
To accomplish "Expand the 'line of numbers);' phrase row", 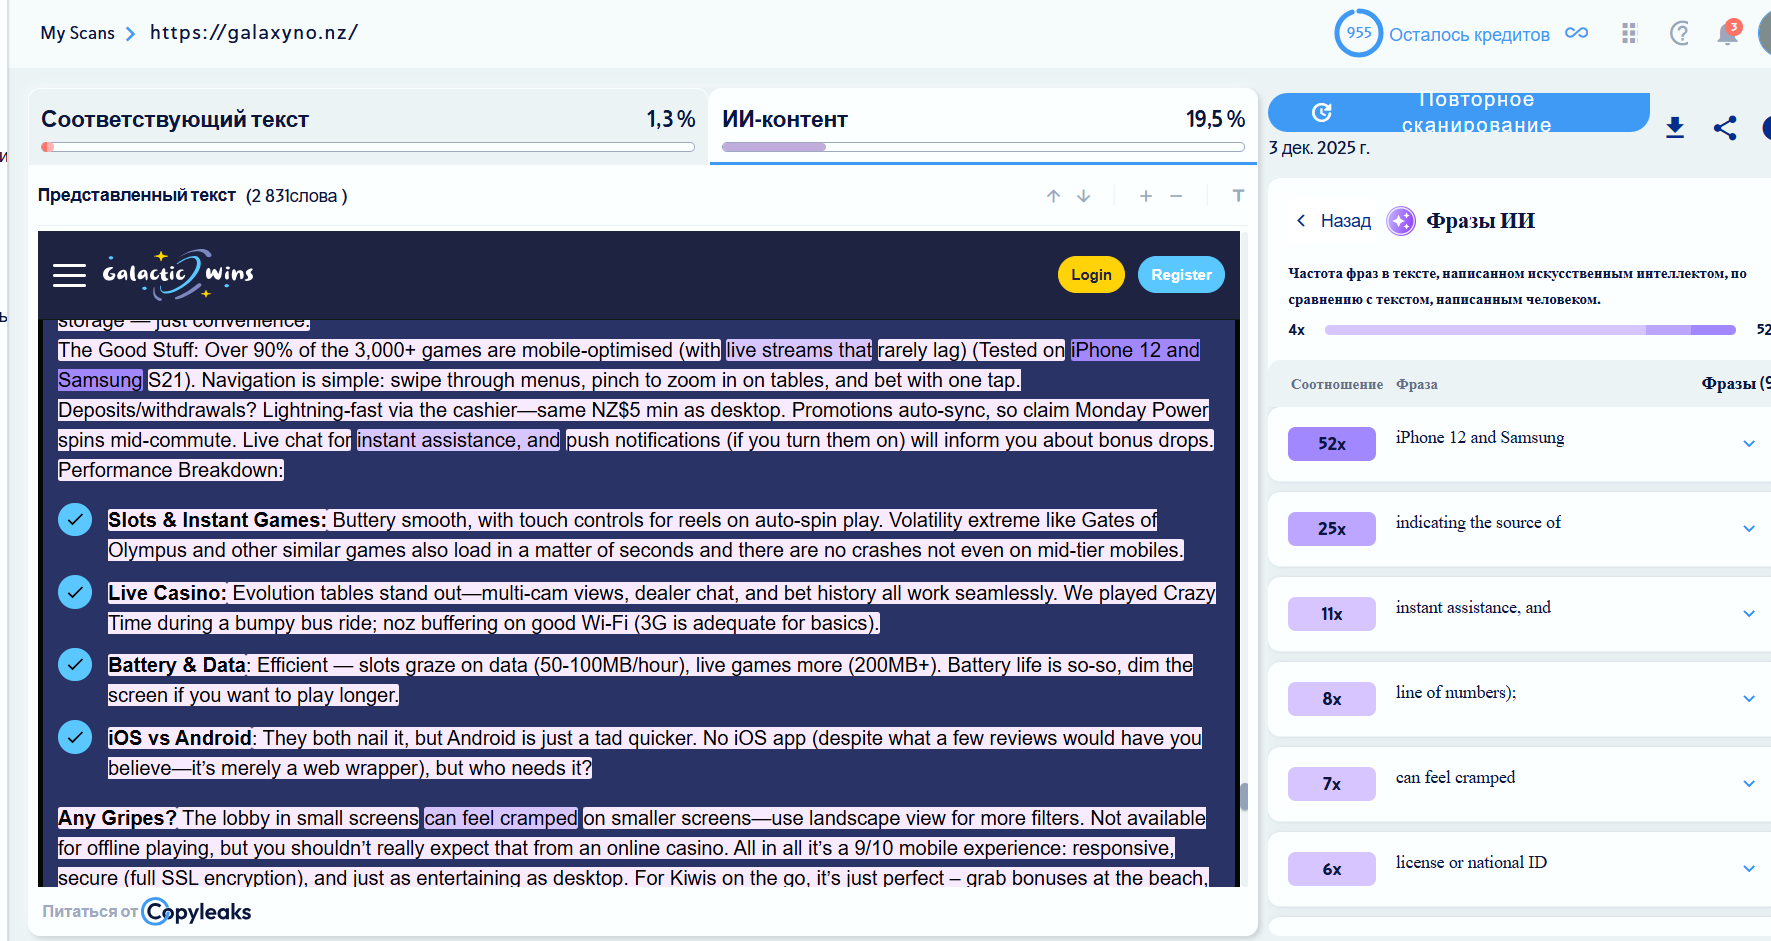I will coord(1749,698).
